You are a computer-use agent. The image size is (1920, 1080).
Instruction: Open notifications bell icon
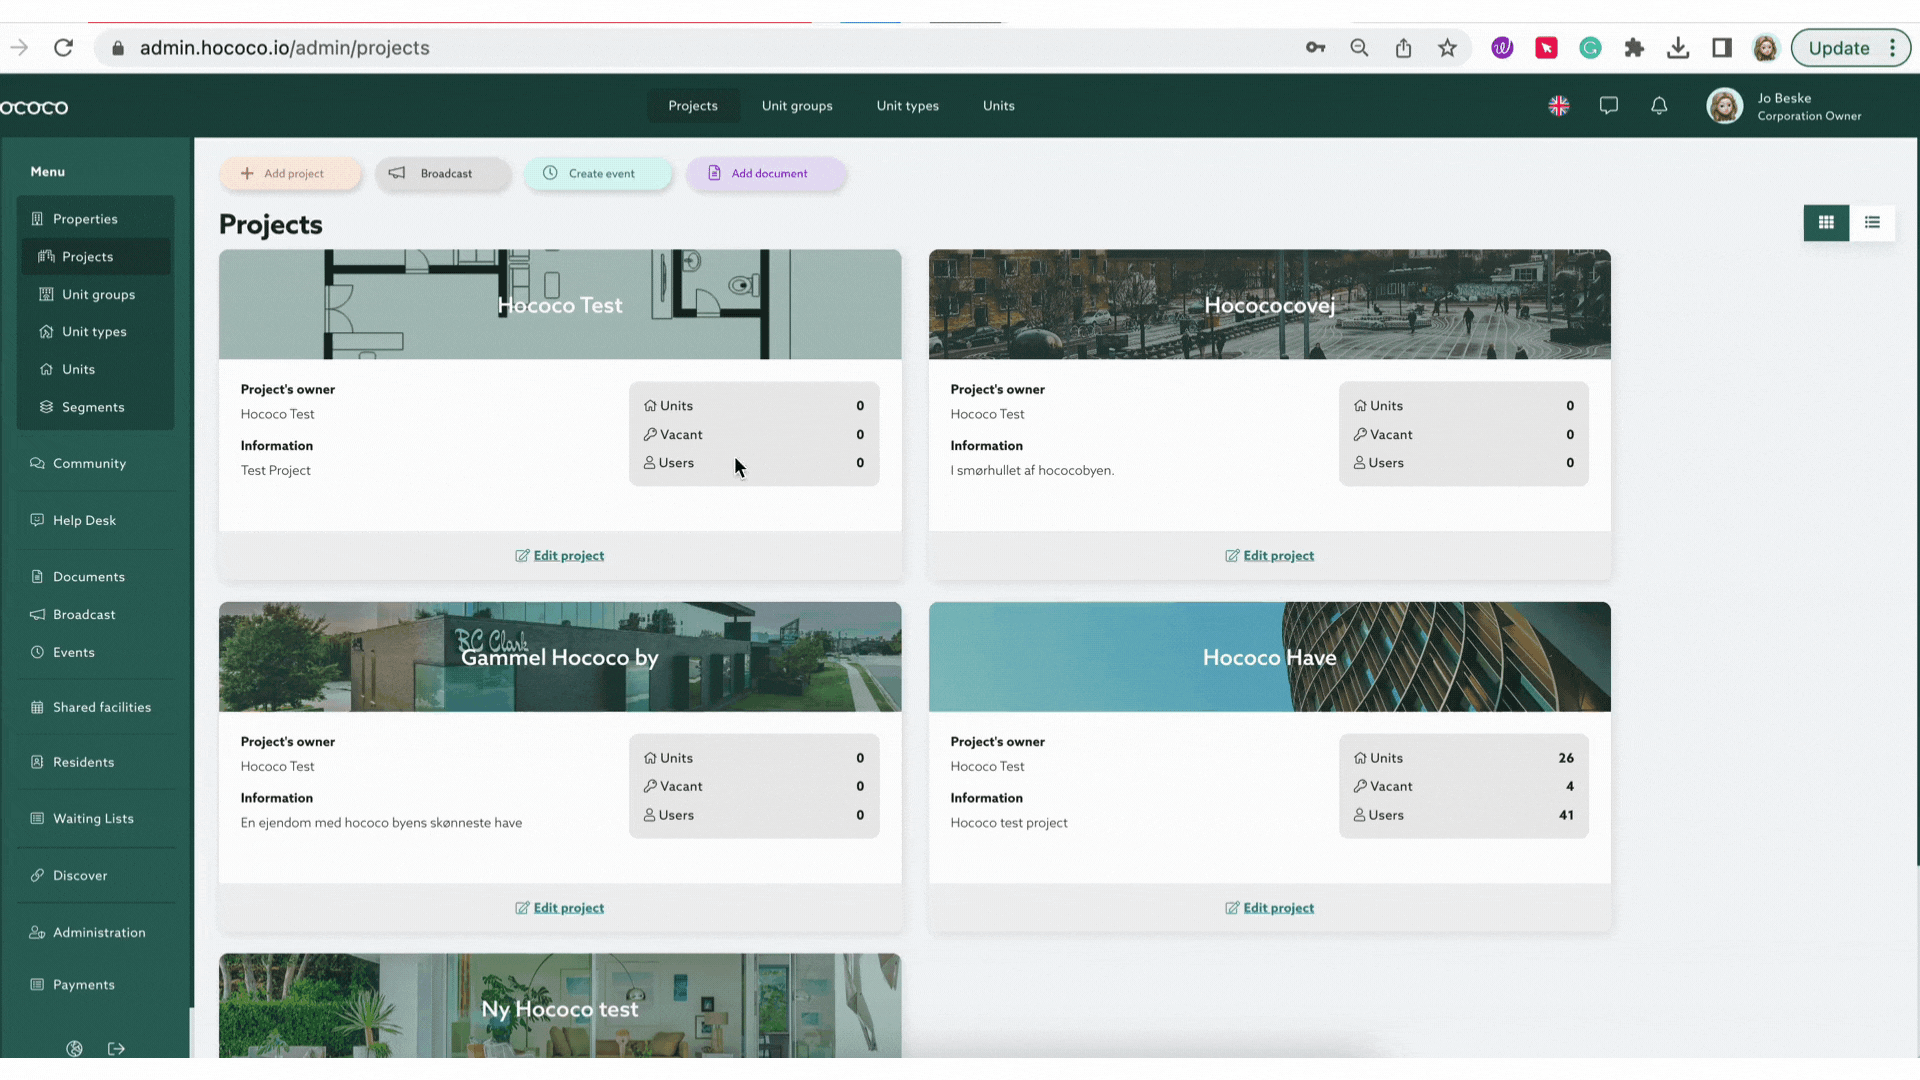1659,106
